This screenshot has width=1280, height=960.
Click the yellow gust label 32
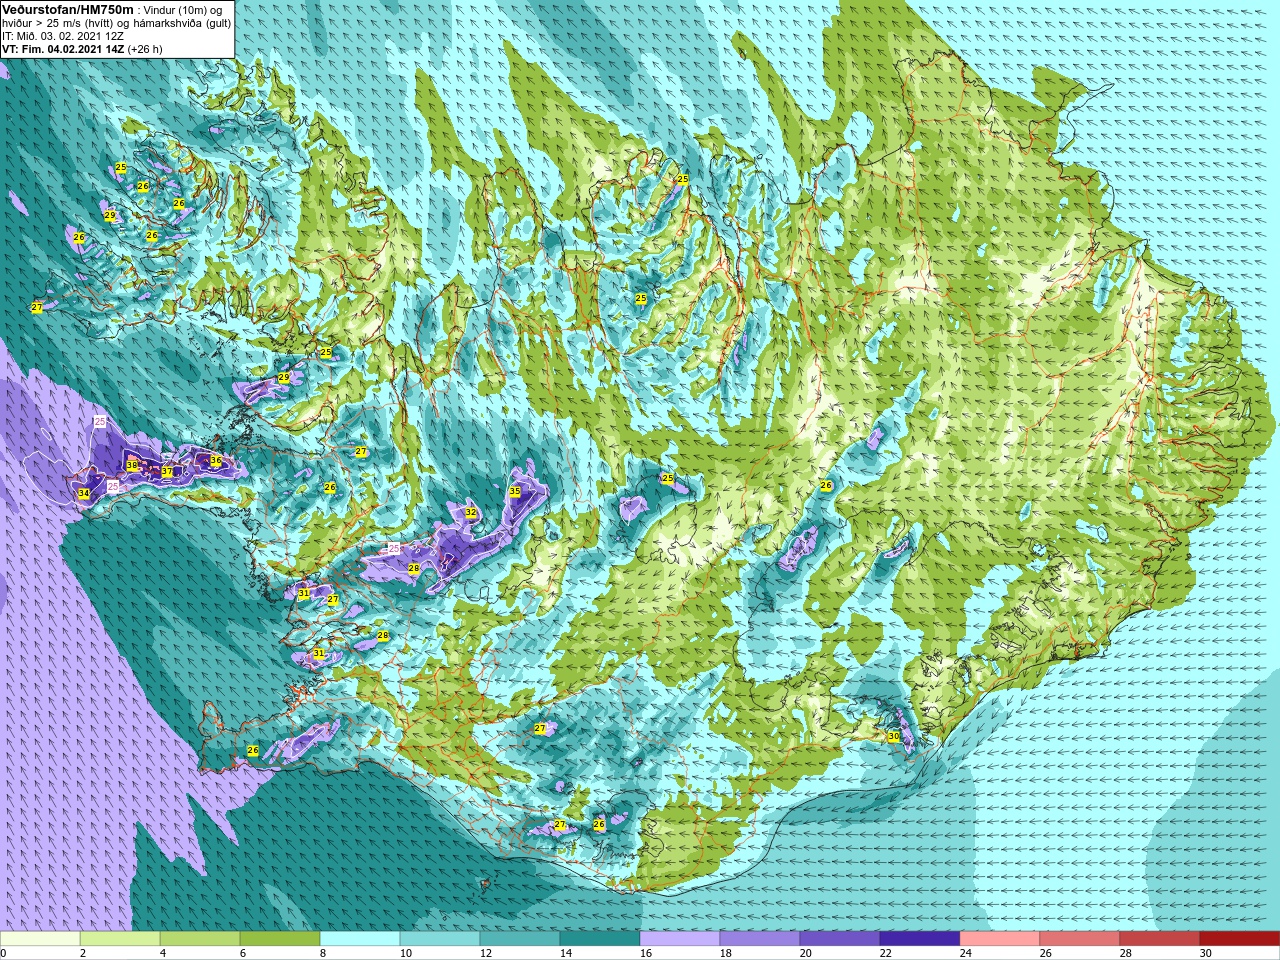[x=471, y=512]
